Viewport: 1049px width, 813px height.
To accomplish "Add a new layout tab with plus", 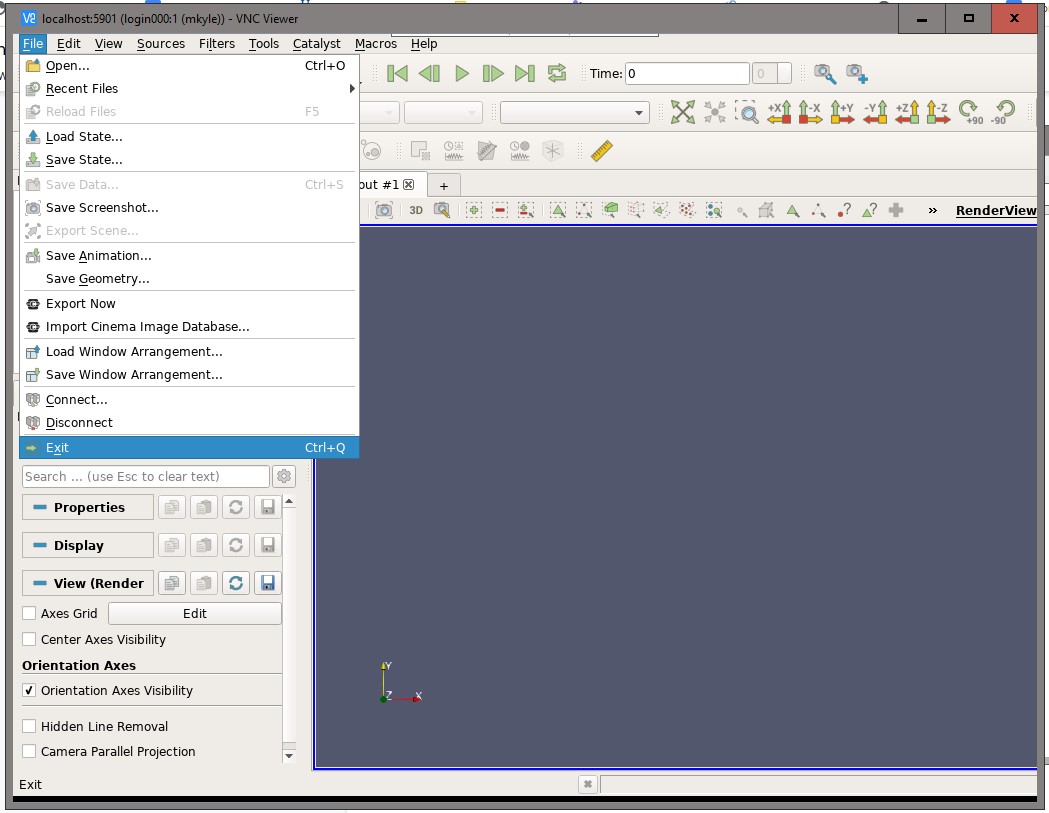I will tap(444, 186).
